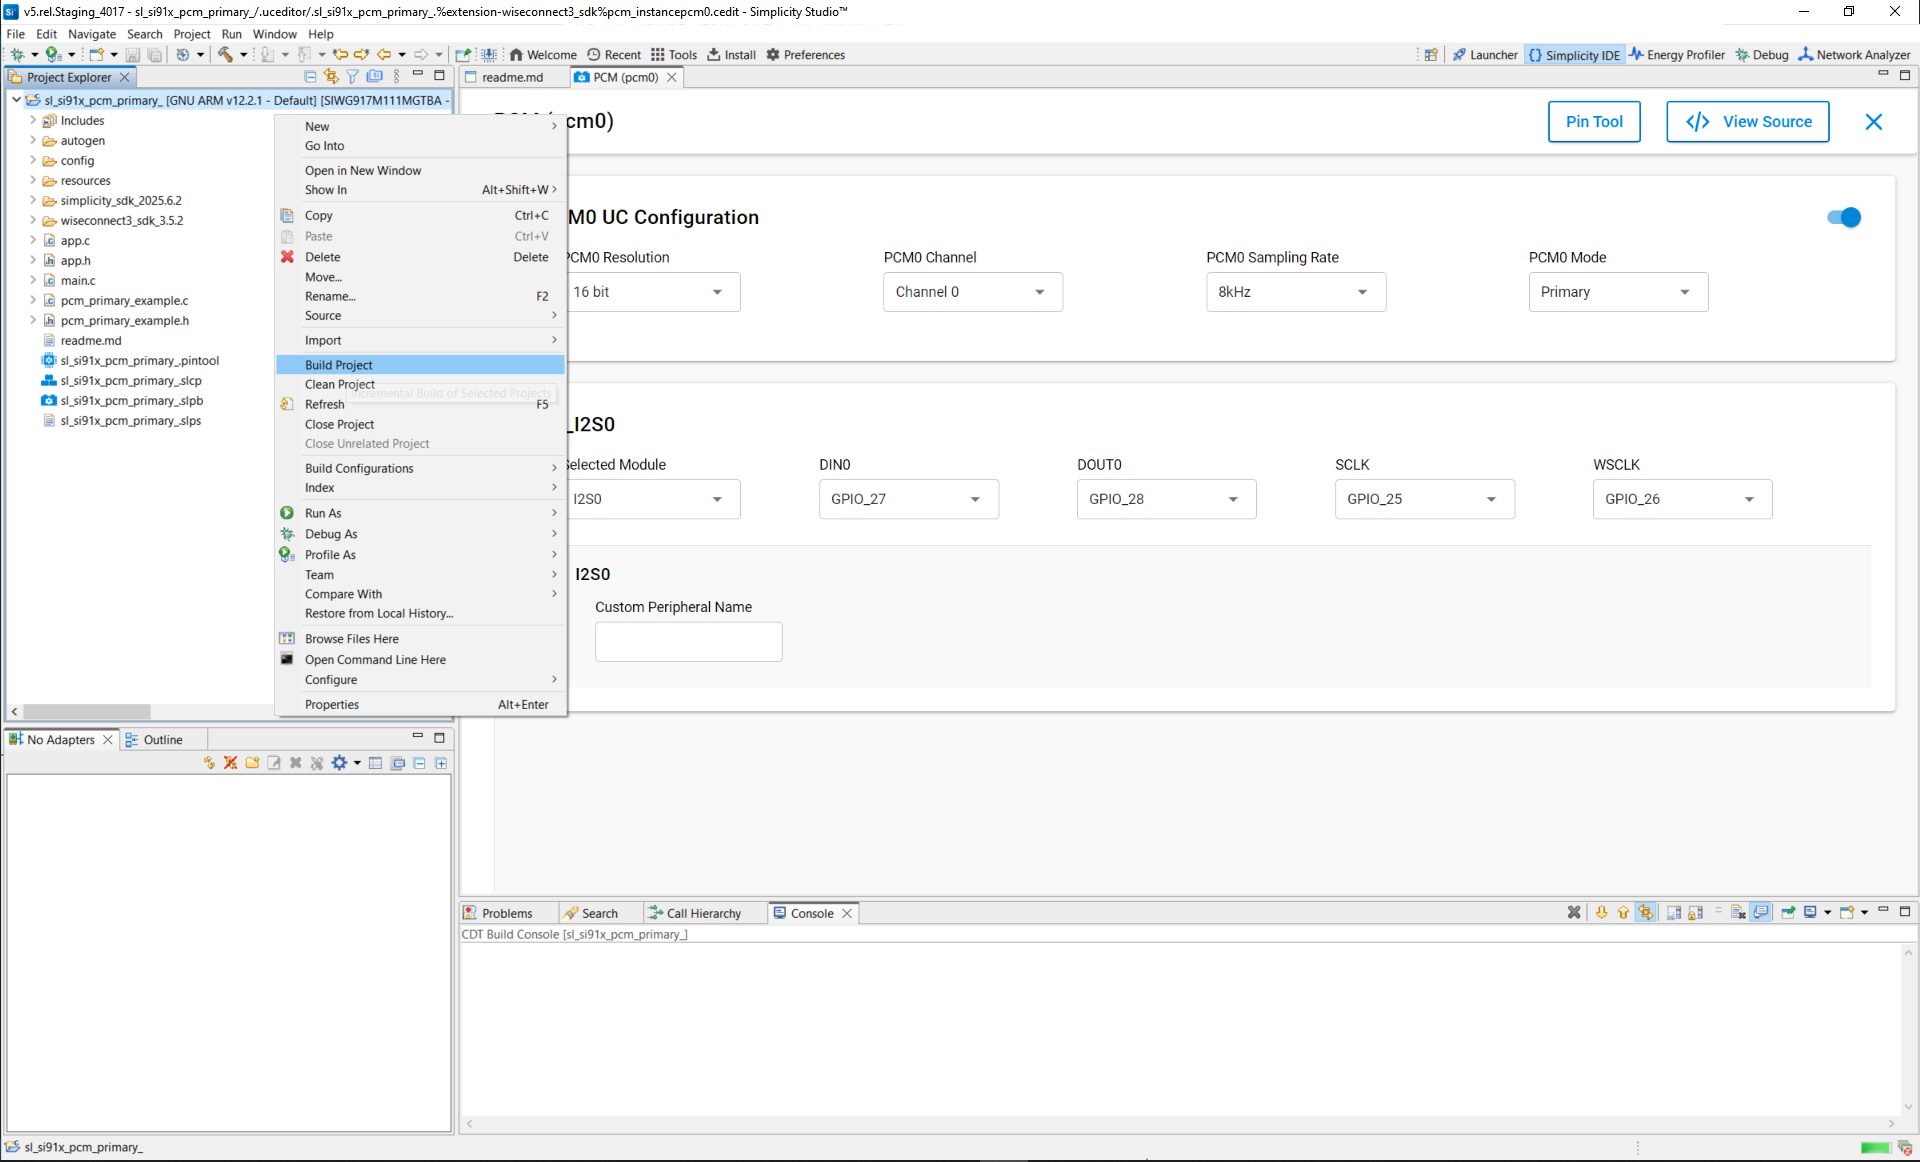Toggle the PCM0 UC Configuration switch
The height and width of the screenshot is (1162, 1920).
[1843, 217]
